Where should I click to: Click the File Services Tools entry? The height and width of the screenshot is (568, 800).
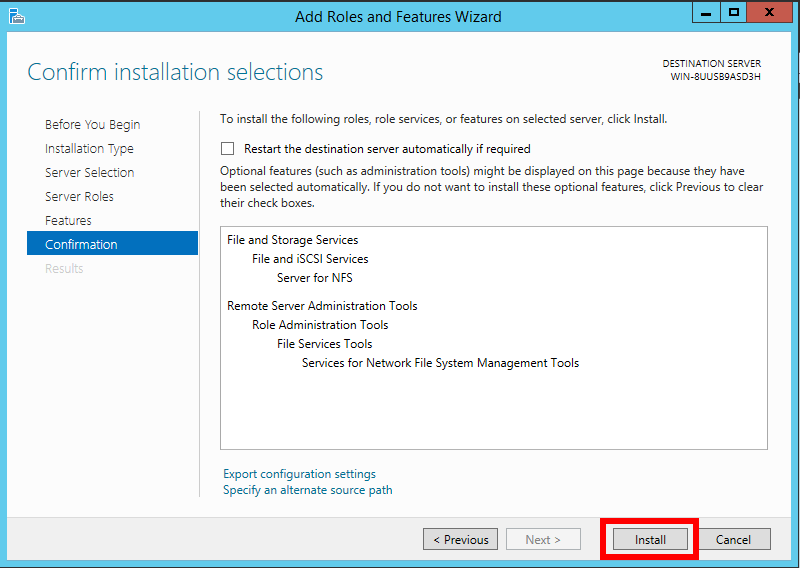tap(324, 344)
